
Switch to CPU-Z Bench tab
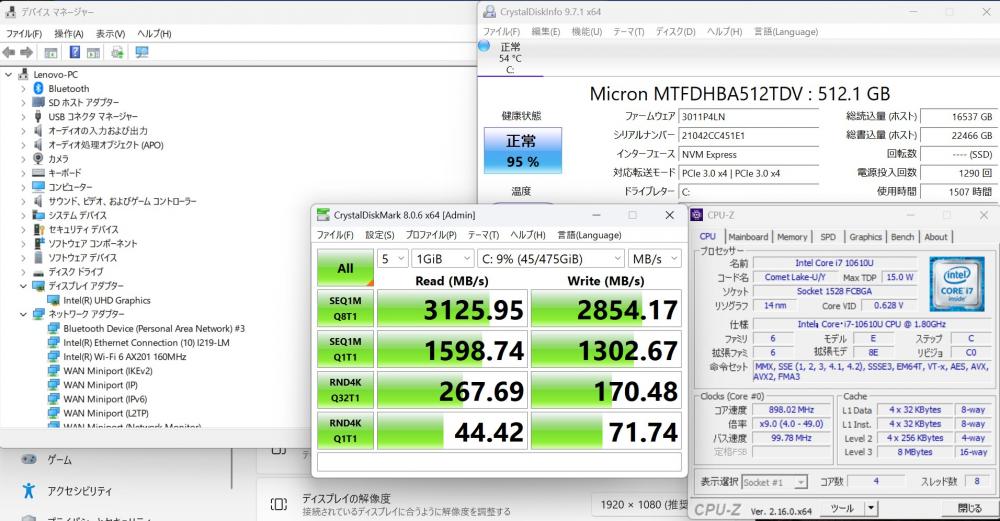point(902,237)
